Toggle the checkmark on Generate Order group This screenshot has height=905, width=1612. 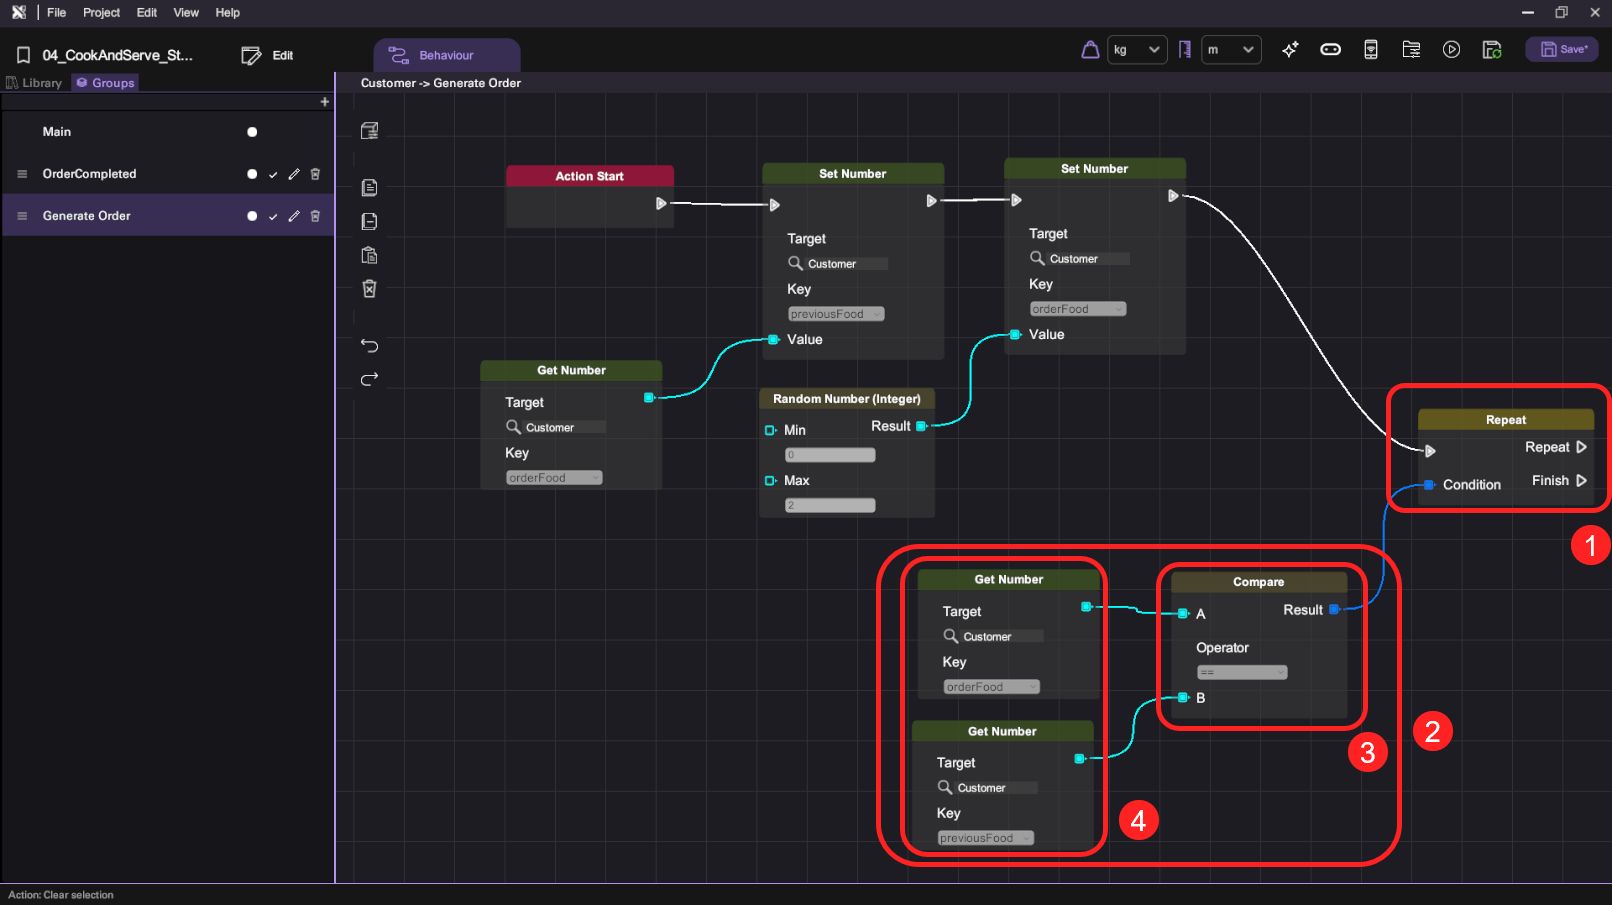tap(273, 217)
